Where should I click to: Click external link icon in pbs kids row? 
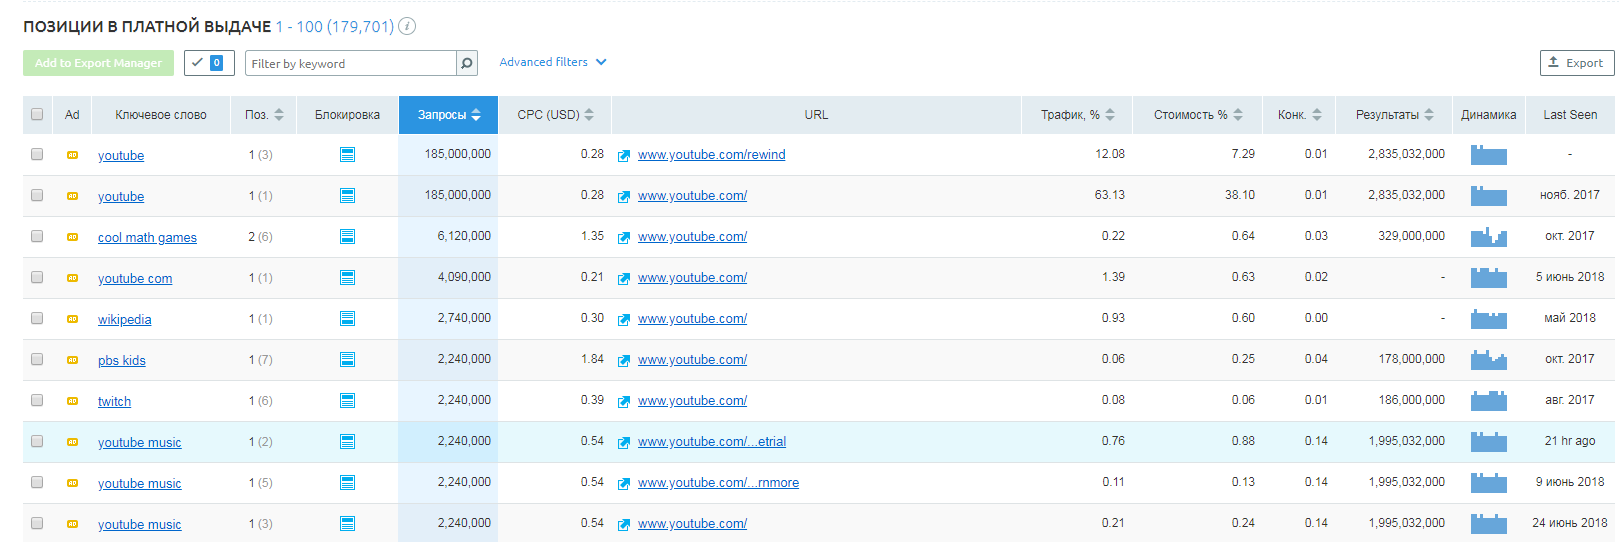pyautogui.click(x=624, y=360)
